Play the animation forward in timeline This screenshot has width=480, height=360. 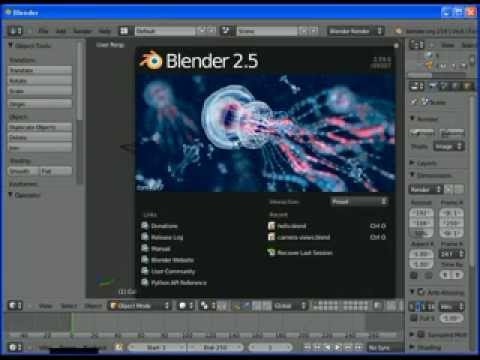point(338,347)
